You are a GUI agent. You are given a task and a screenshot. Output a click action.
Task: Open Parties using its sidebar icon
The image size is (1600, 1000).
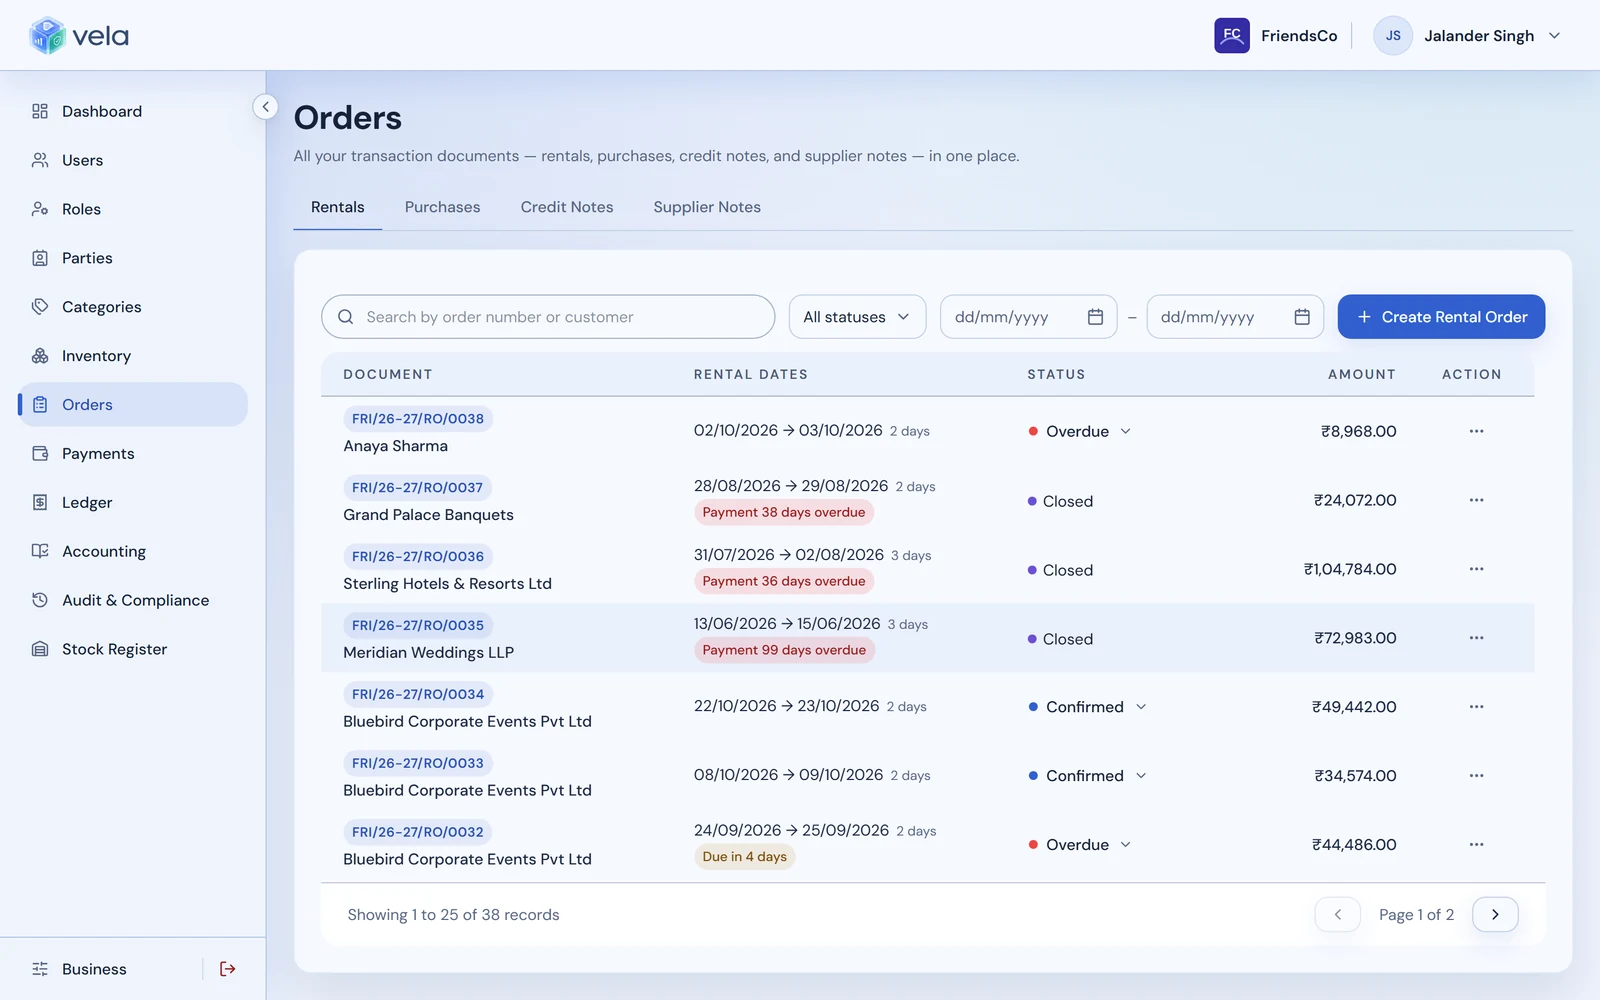coord(40,258)
